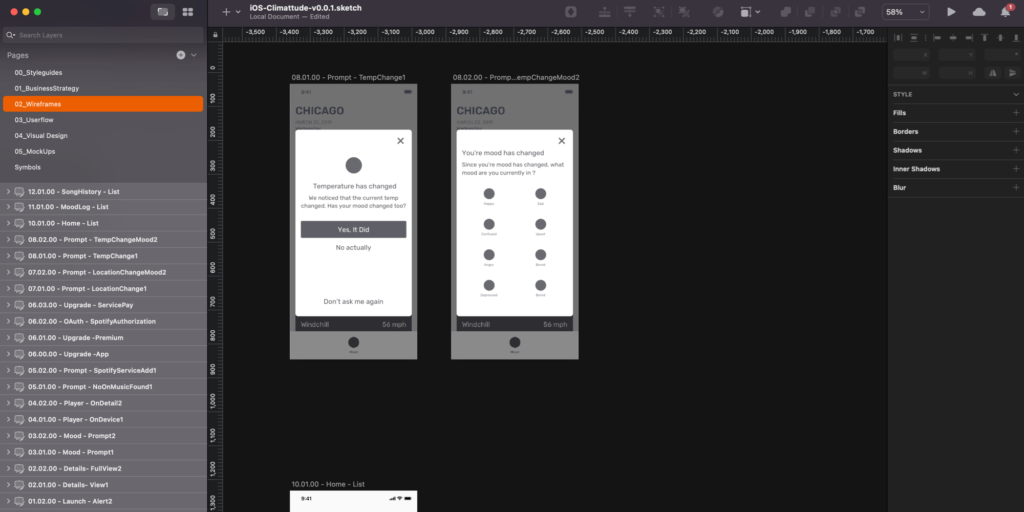Click the Flip Vertical icon
Screen dimensions: 1024x512
1012,73
